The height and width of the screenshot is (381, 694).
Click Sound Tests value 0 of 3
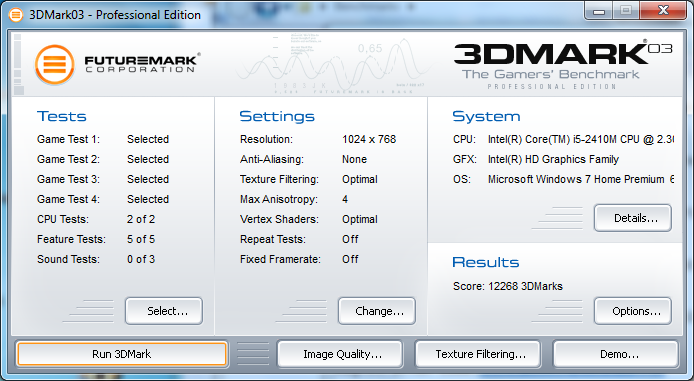point(141,259)
